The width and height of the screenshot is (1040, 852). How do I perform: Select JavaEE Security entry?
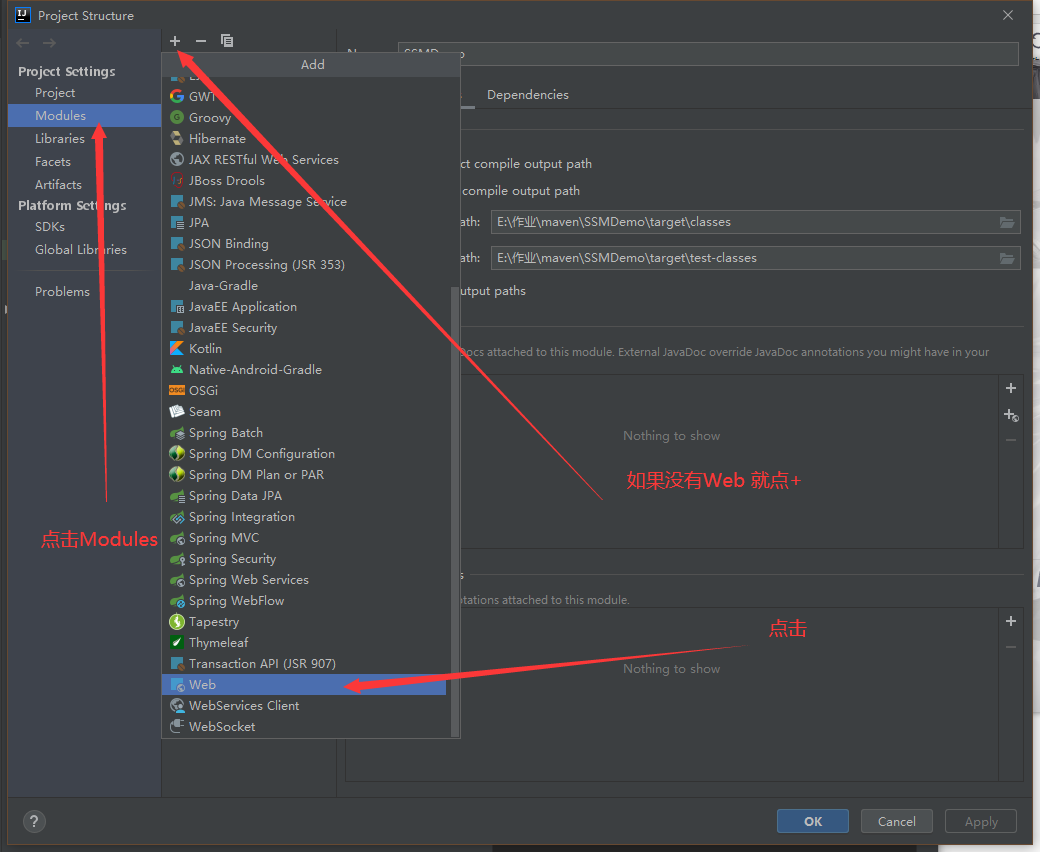(304, 328)
